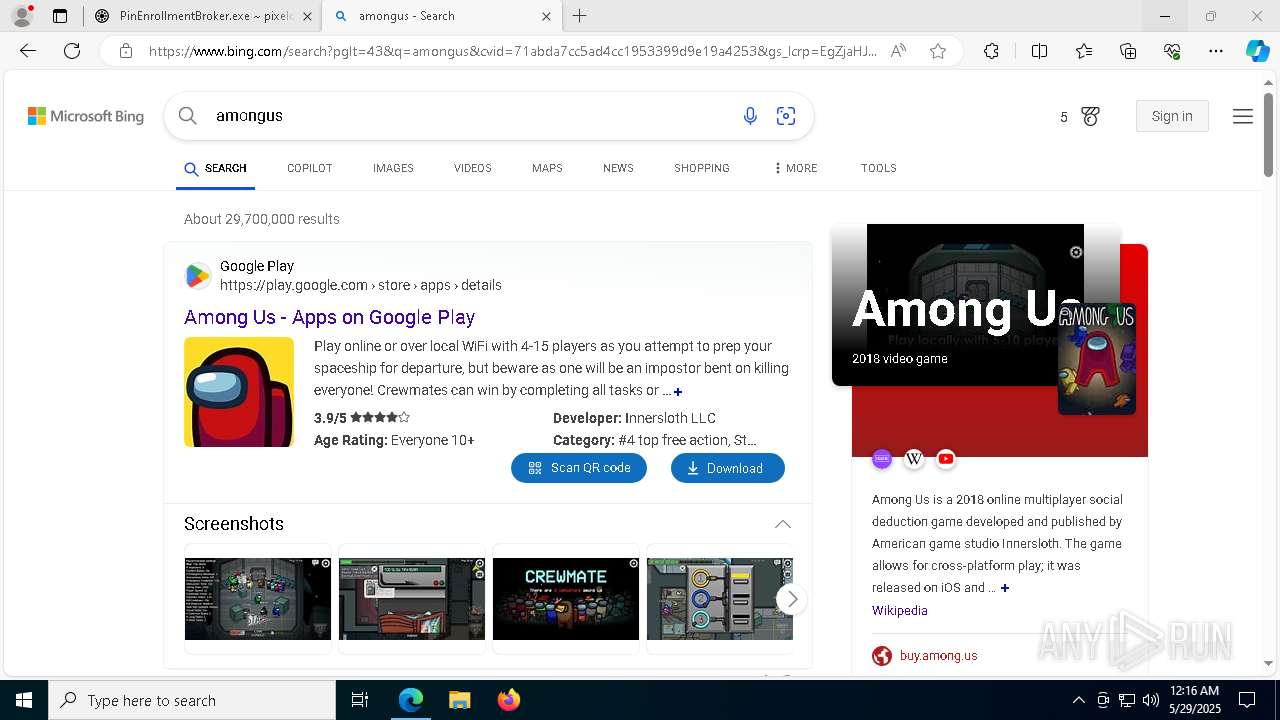Viewport: 1280px width, 720px height.
Task: Collapse the Screenshots section
Action: click(783, 524)
